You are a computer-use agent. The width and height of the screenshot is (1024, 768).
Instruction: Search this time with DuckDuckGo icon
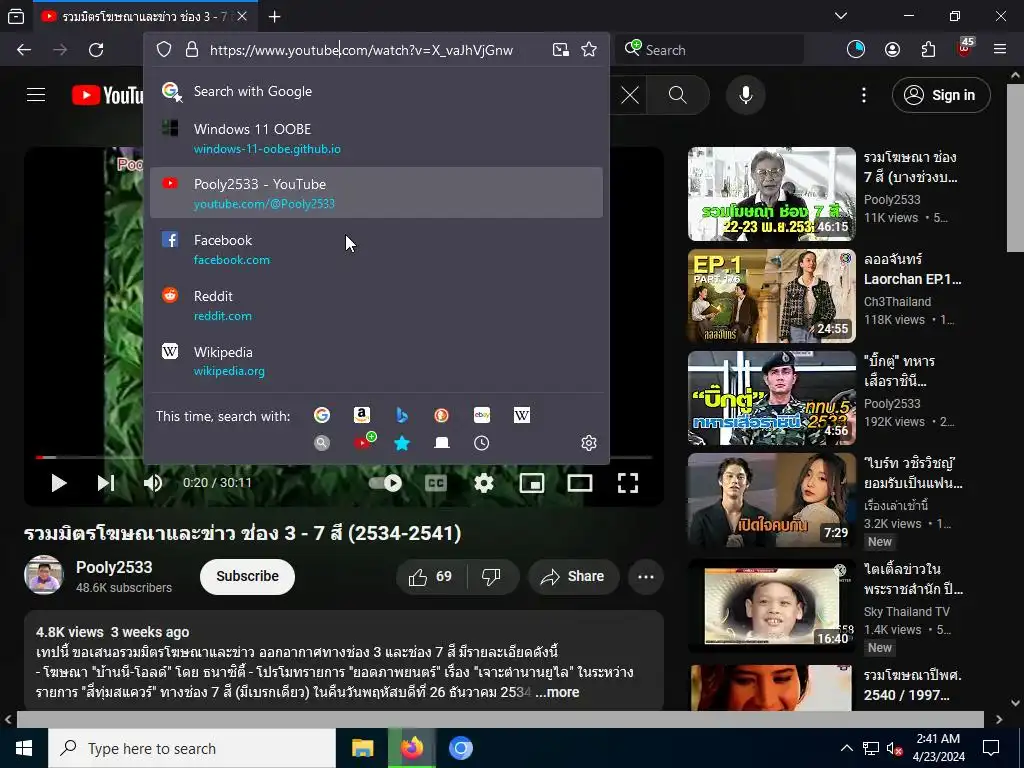tap(441, 415)
